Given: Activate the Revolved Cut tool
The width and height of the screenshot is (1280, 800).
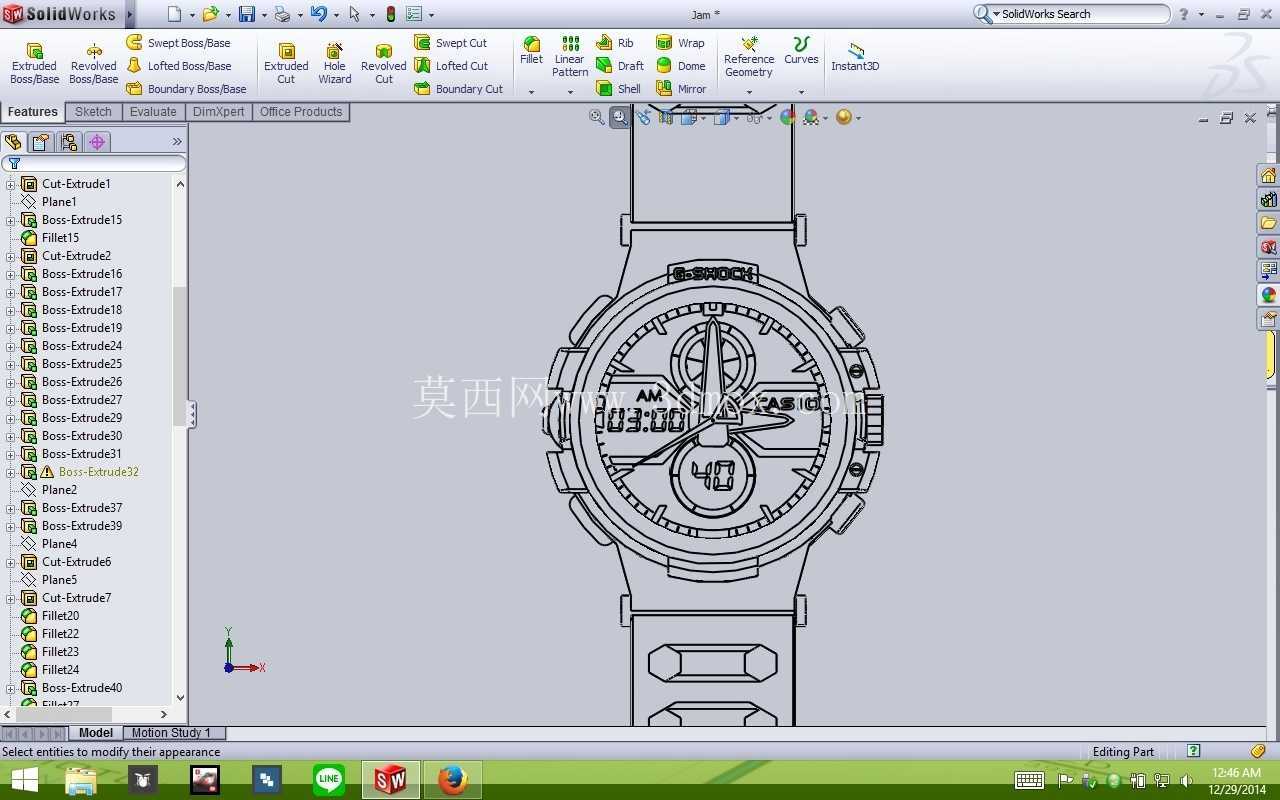Looking at the screenshot, I should click(384, 64).
